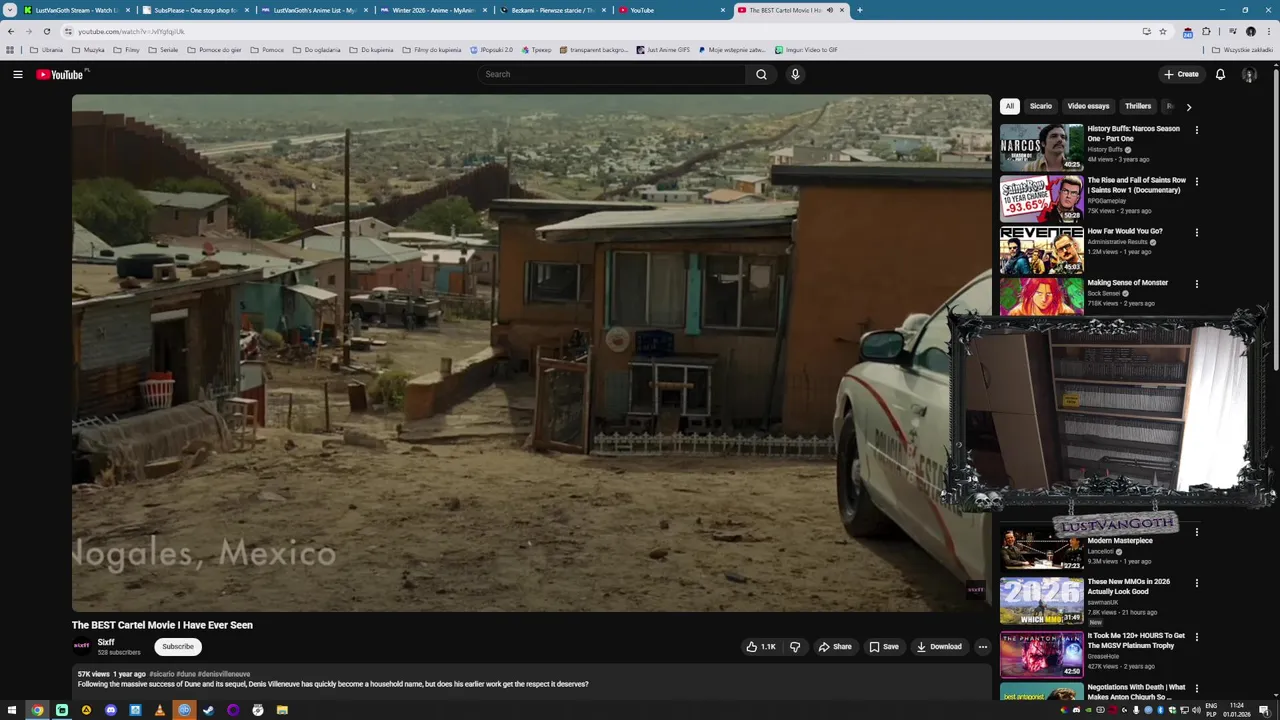Open options for Negotiations With Death video
Screen dimensions: 1280x720
coord(1196,689)
